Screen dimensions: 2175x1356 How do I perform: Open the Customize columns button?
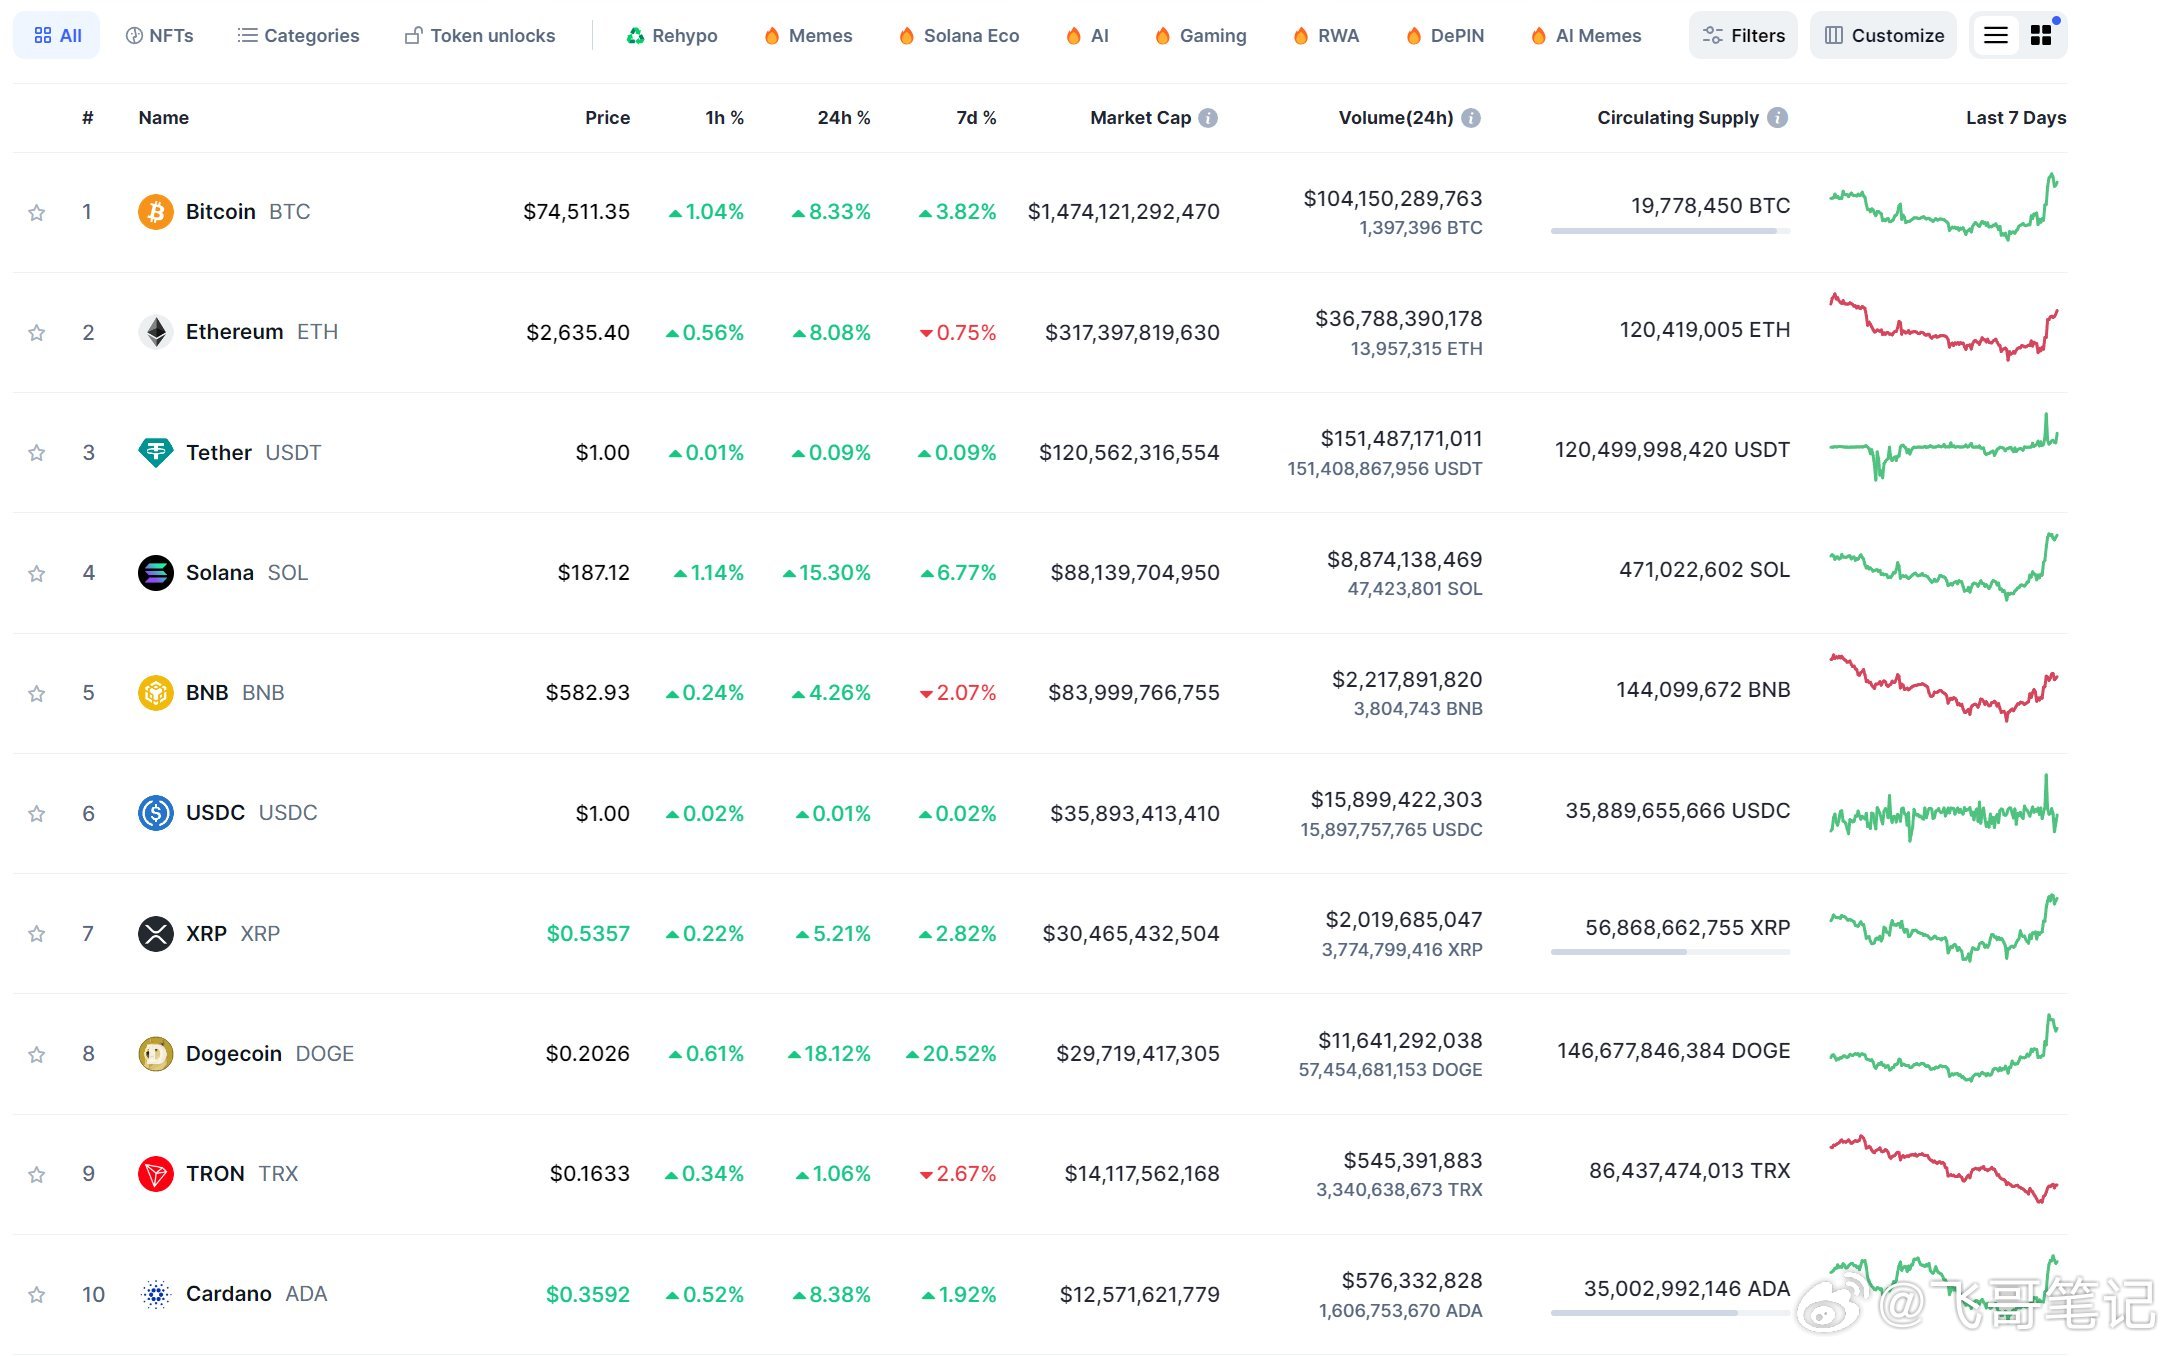coord(1883,36)
